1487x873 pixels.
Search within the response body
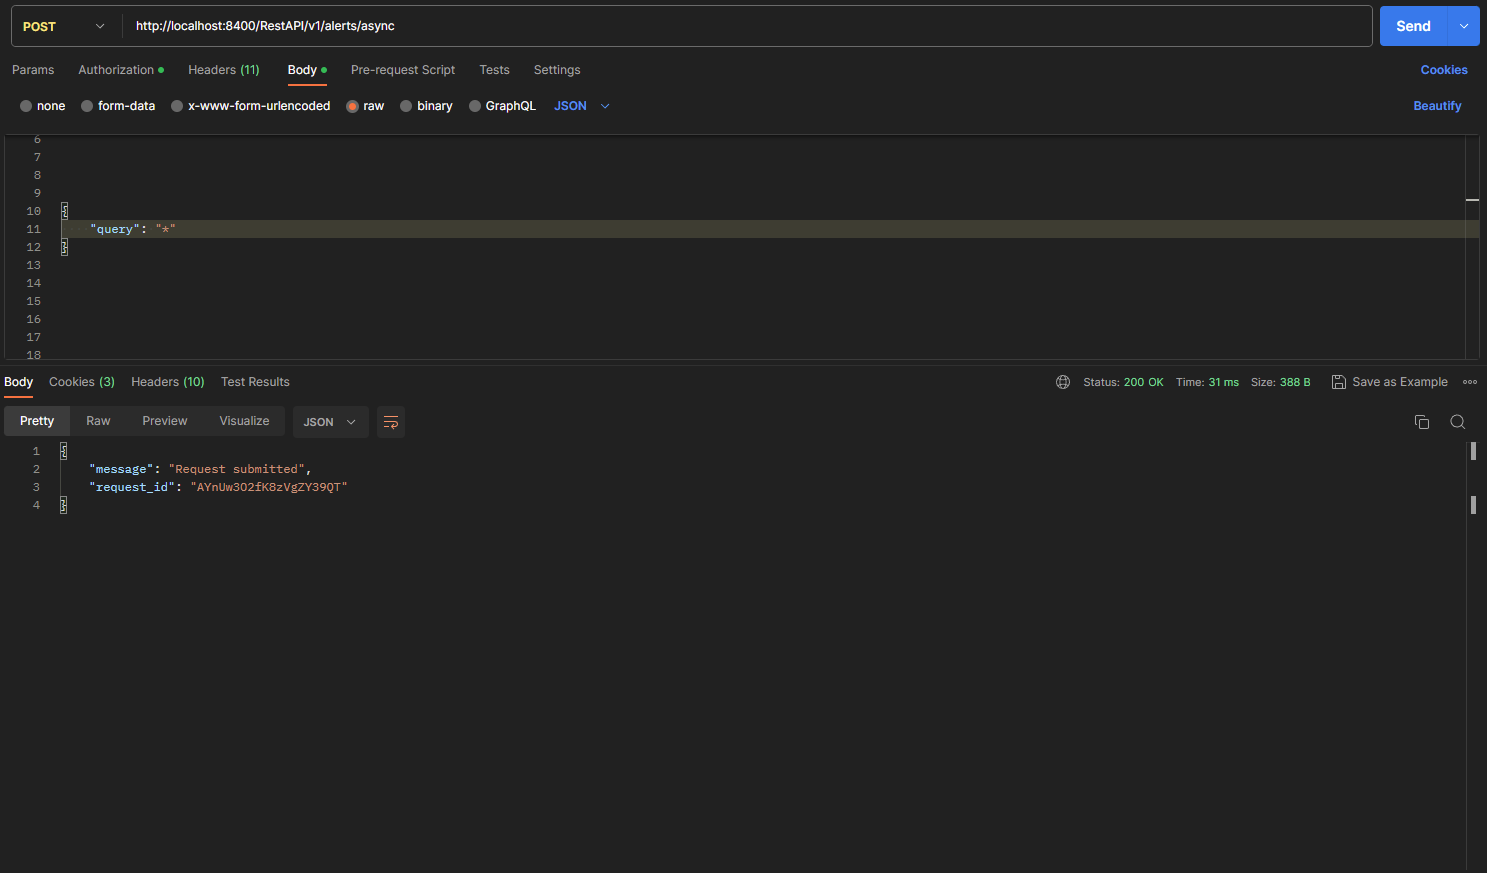coord(1457,421)
